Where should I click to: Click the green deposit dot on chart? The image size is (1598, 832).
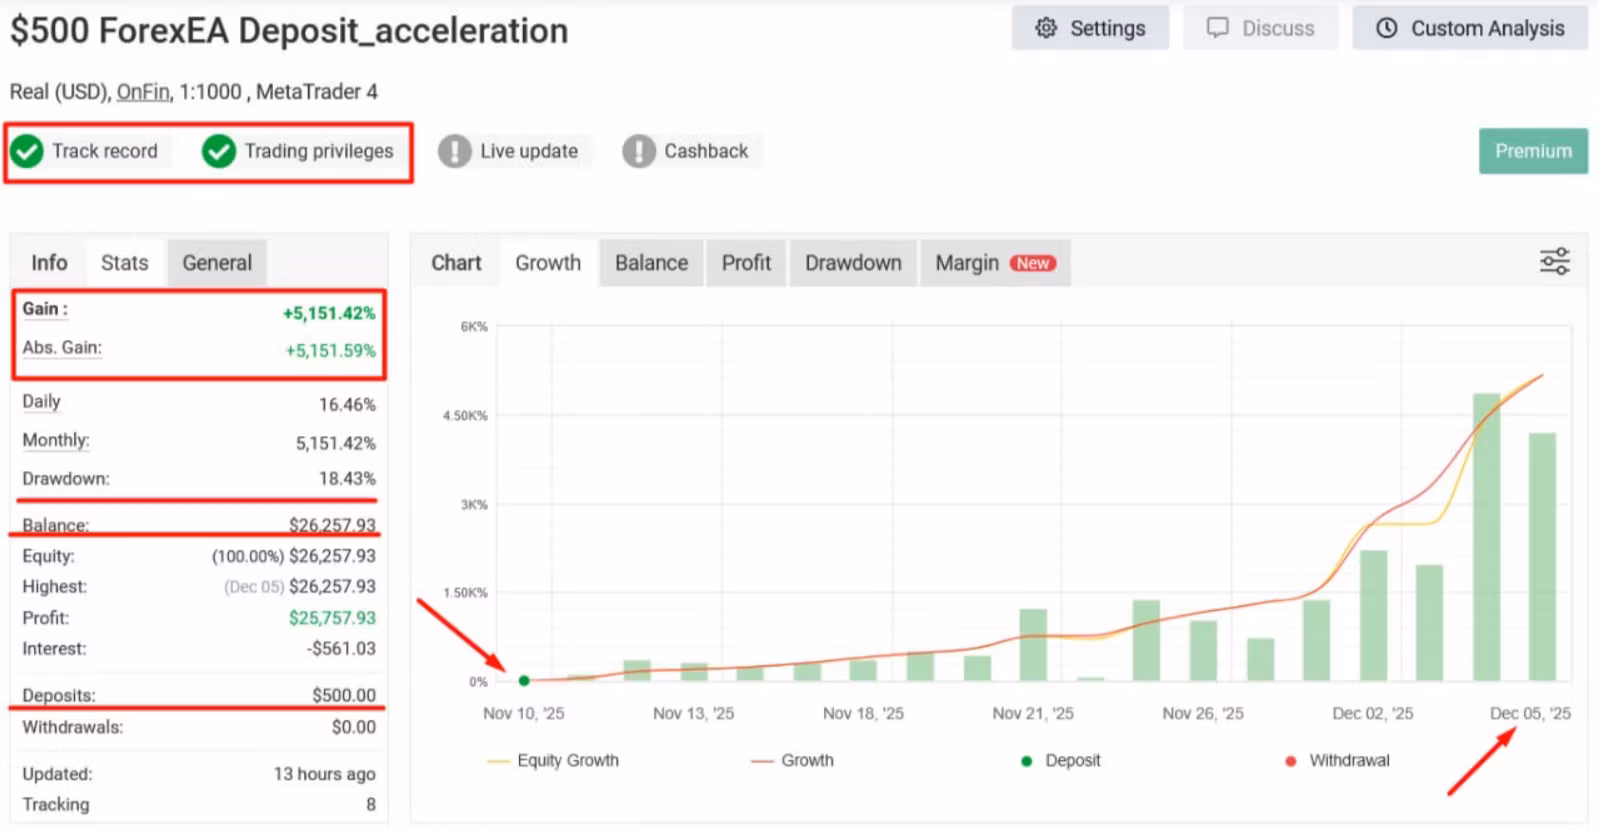click(x=524, y=681)
